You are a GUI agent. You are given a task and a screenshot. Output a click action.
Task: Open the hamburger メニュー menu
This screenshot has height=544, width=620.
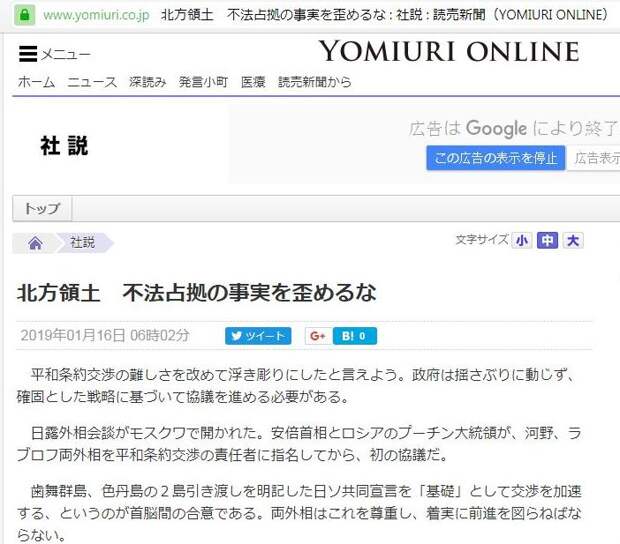click(x=55, y=54)
